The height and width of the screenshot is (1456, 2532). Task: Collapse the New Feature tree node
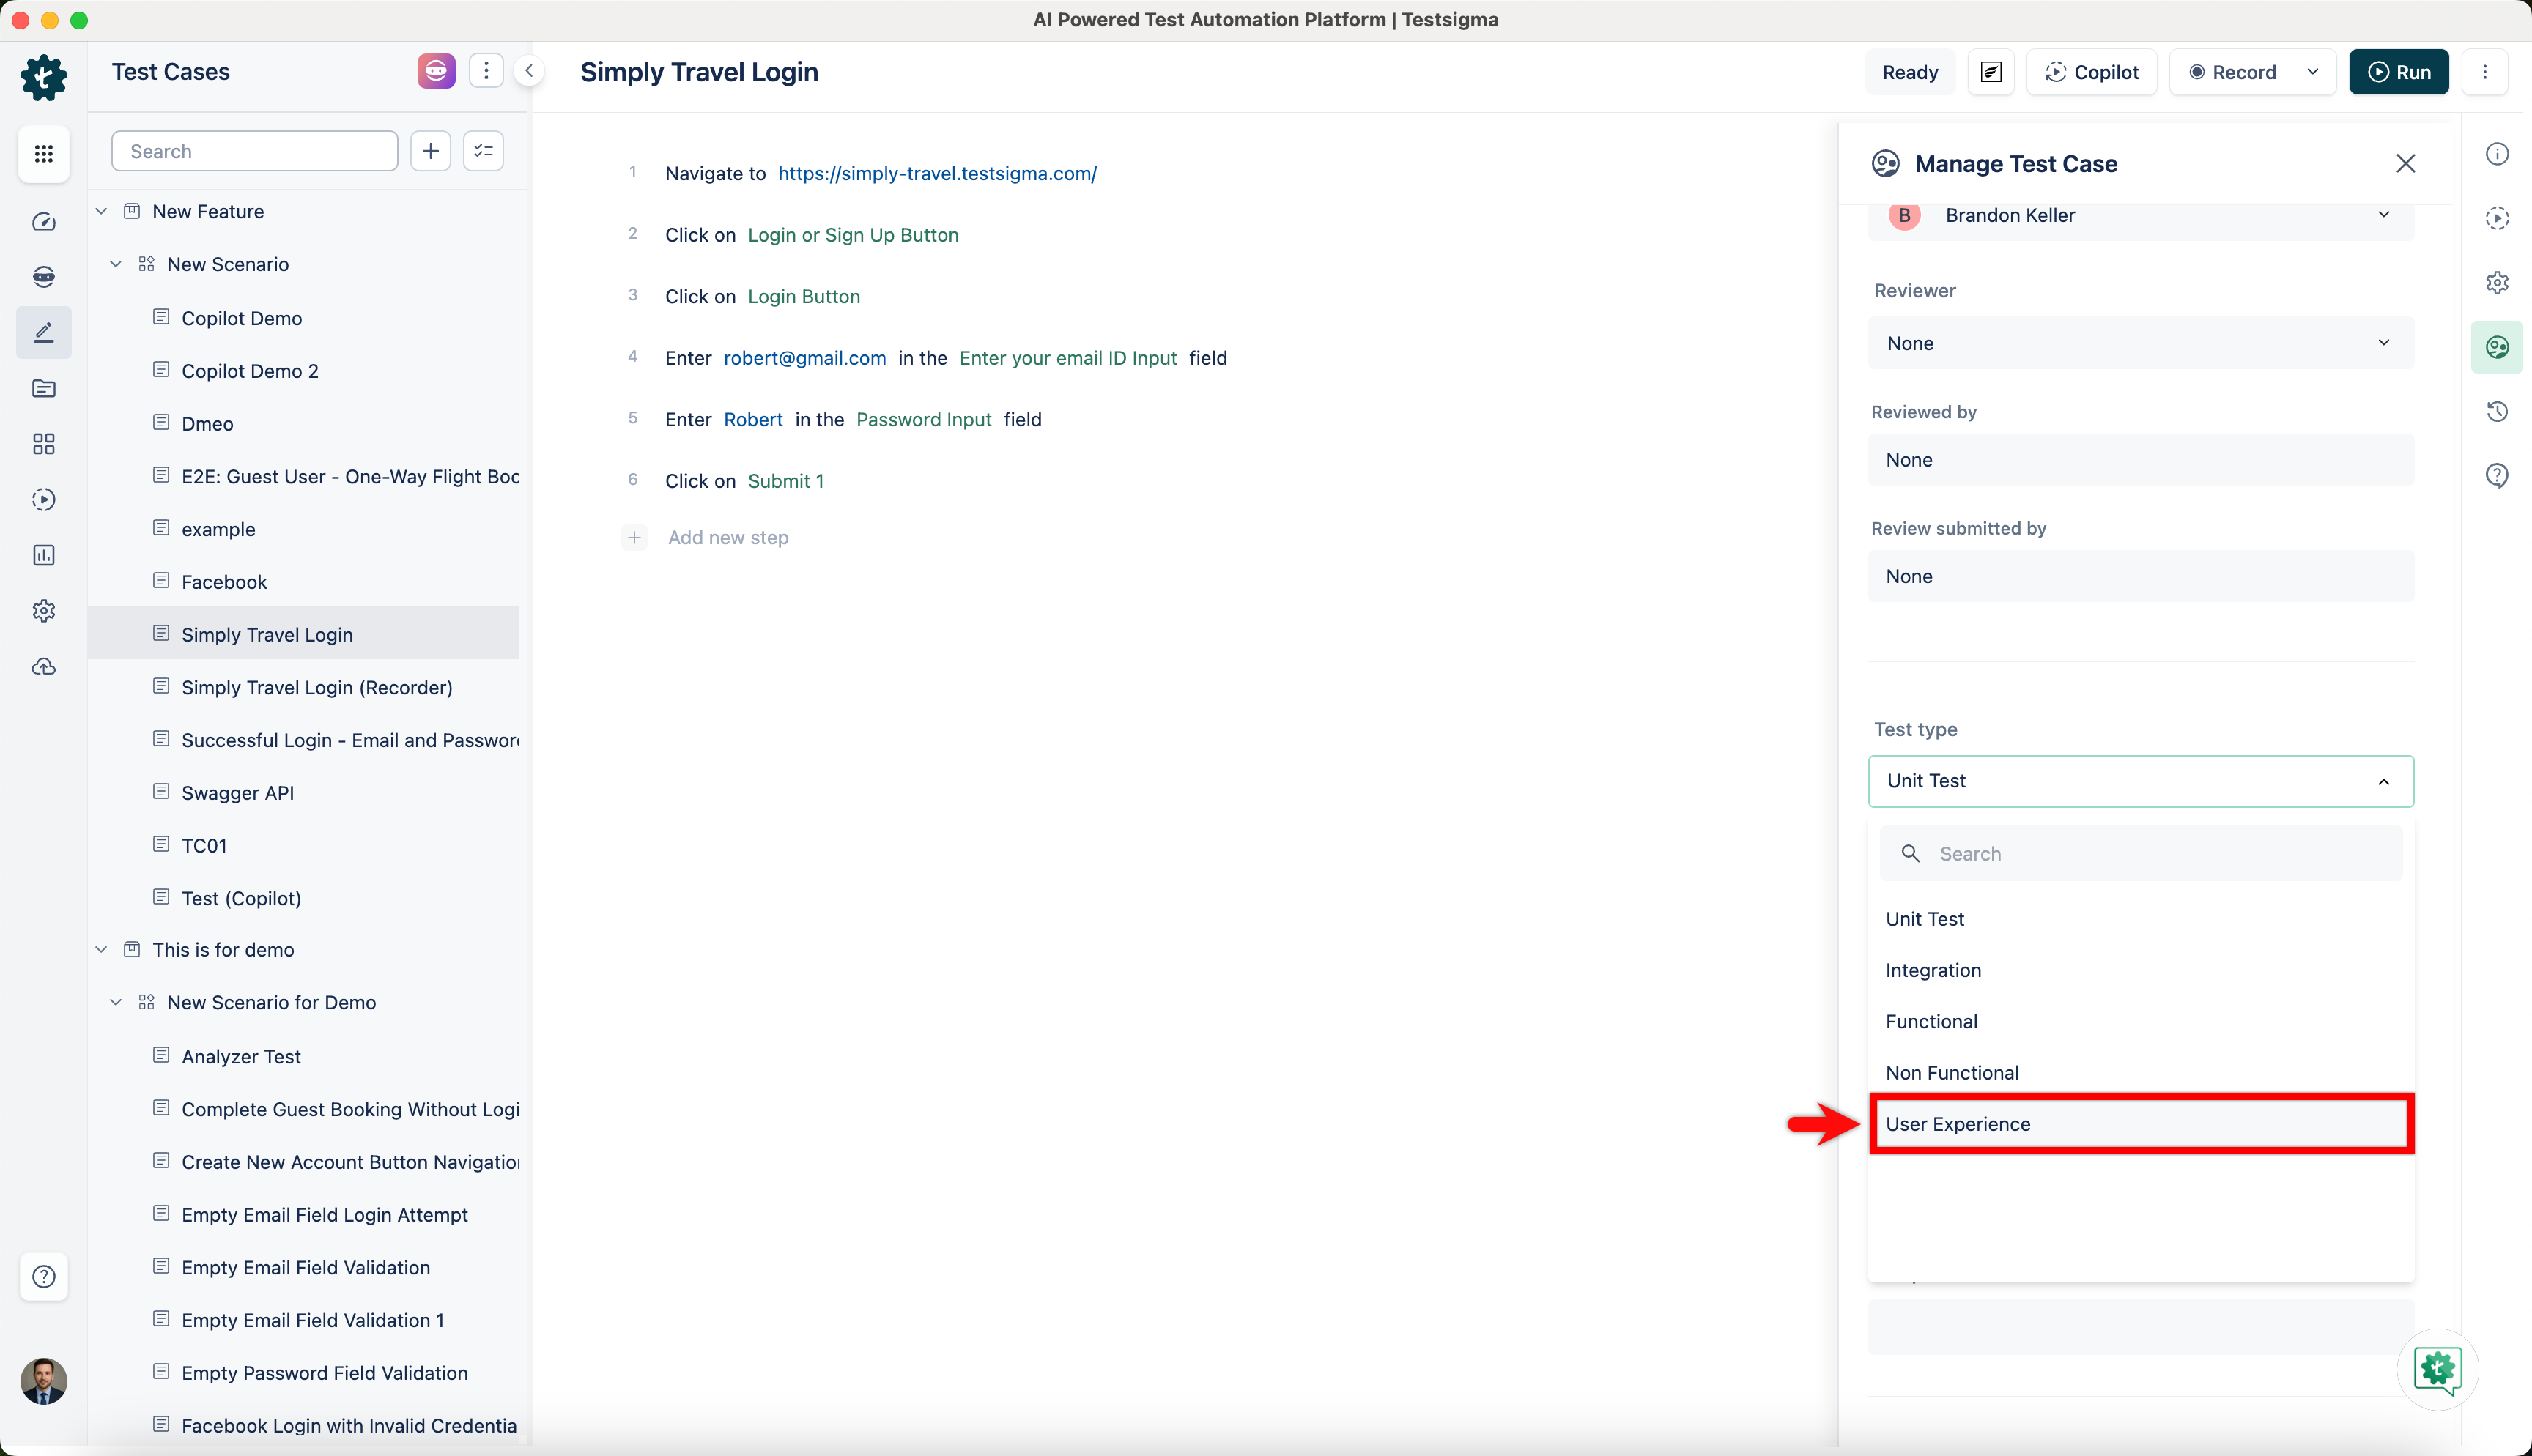101,210
